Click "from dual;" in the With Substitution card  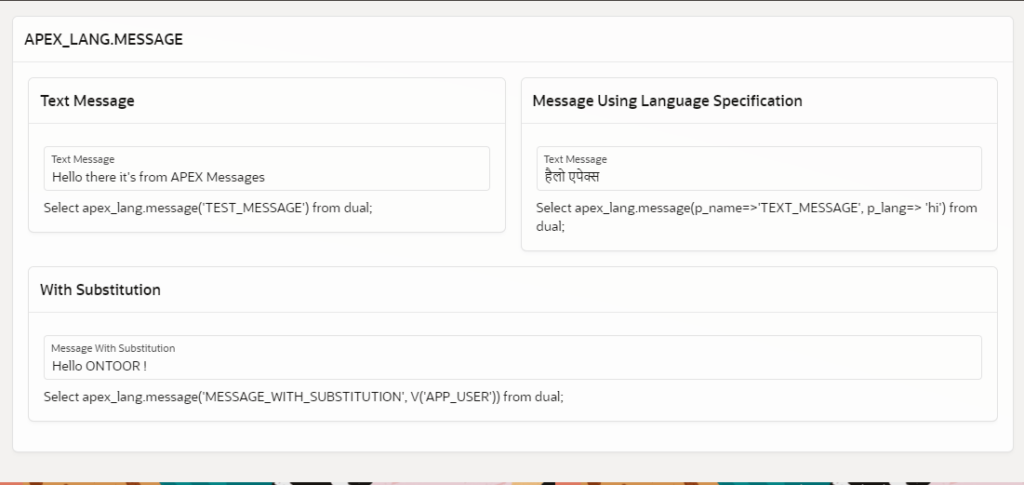534,397
